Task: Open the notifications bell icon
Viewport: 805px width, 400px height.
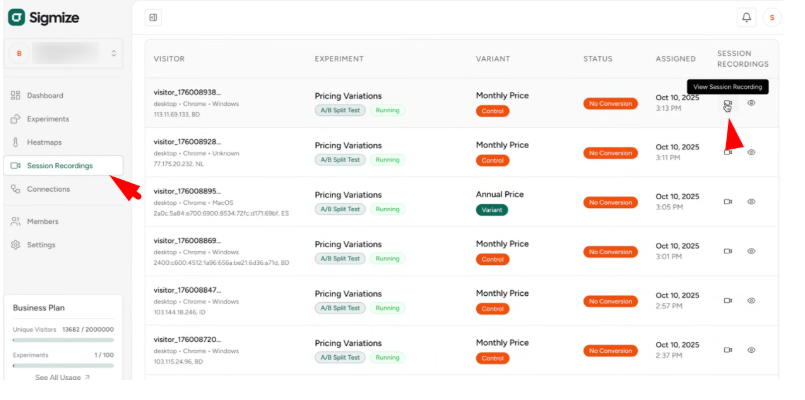Action: coord(746,17)
